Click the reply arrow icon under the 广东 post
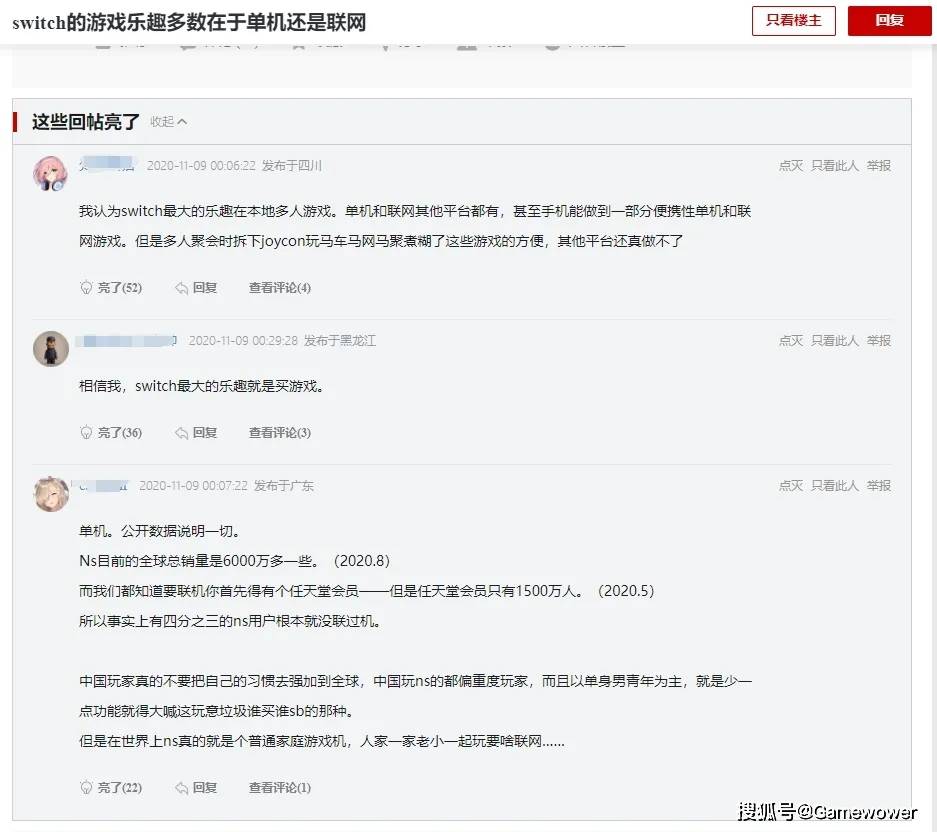Screen dimensions: 937x832 [x=182, y=788]
